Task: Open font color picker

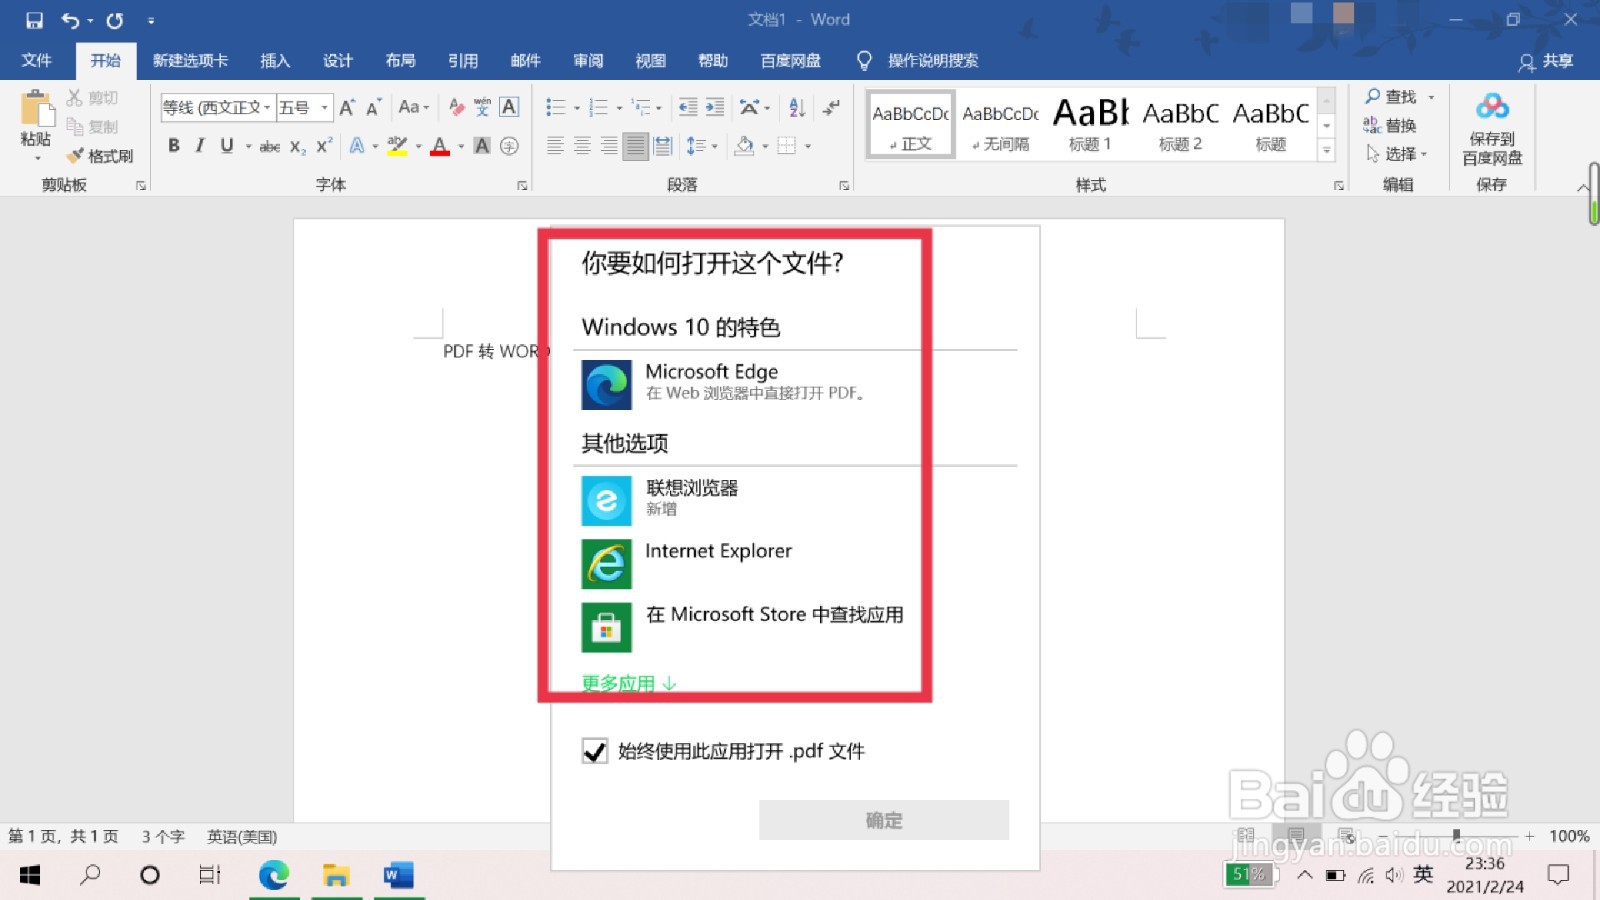Action: (x=461, y=146)
